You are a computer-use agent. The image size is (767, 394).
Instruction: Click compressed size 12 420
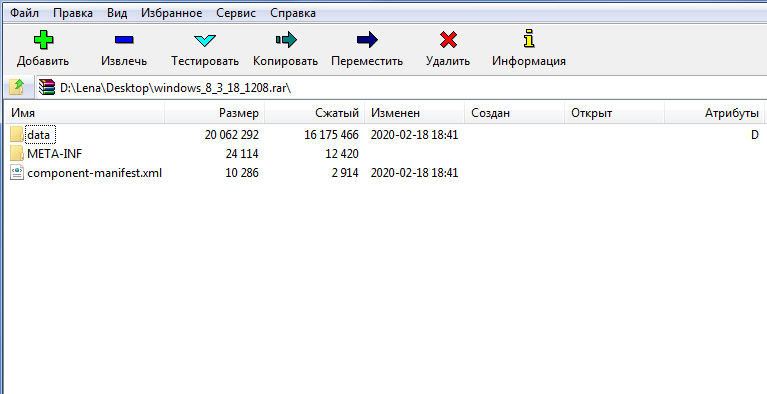point(342,154)
